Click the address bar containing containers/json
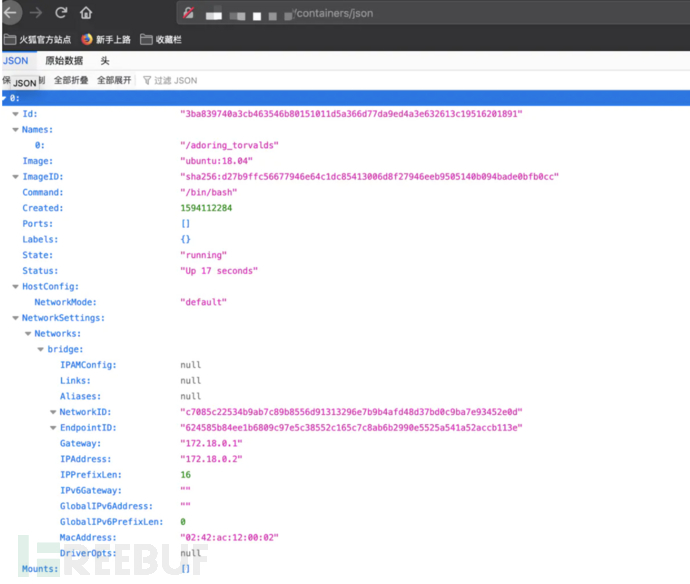 pyautogui.click(x=433, y=13)
